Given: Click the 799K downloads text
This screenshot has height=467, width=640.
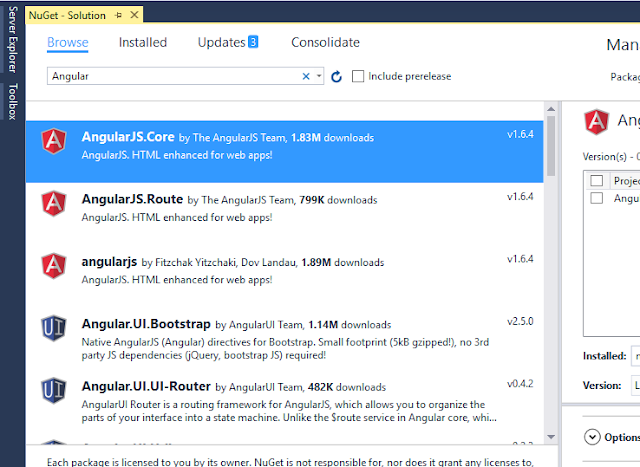Looking at the screenshot, I should 338,200.
